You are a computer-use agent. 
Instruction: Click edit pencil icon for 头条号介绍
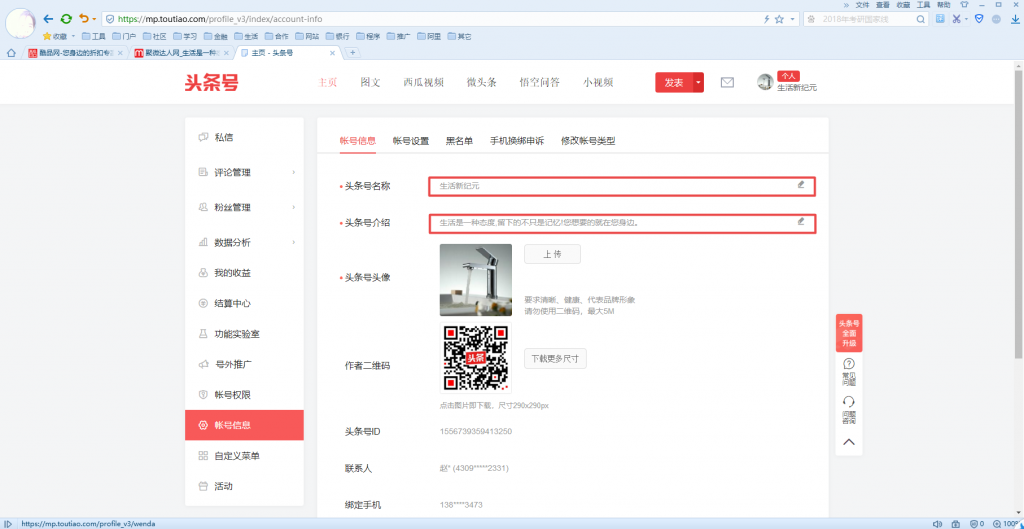point(800,221)
